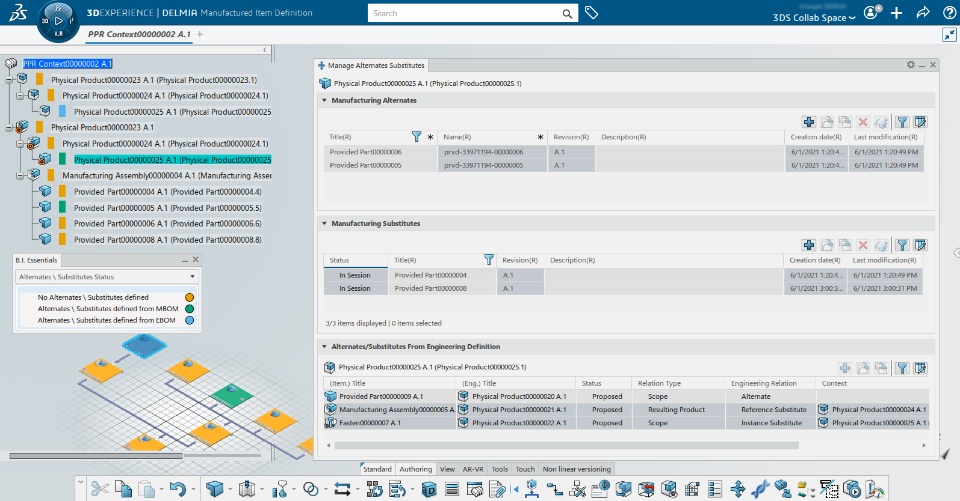This screenshot has width=960, height=501.
Task: Open the 3DS Collab Space dropdown
Action: tap(814, 18)
